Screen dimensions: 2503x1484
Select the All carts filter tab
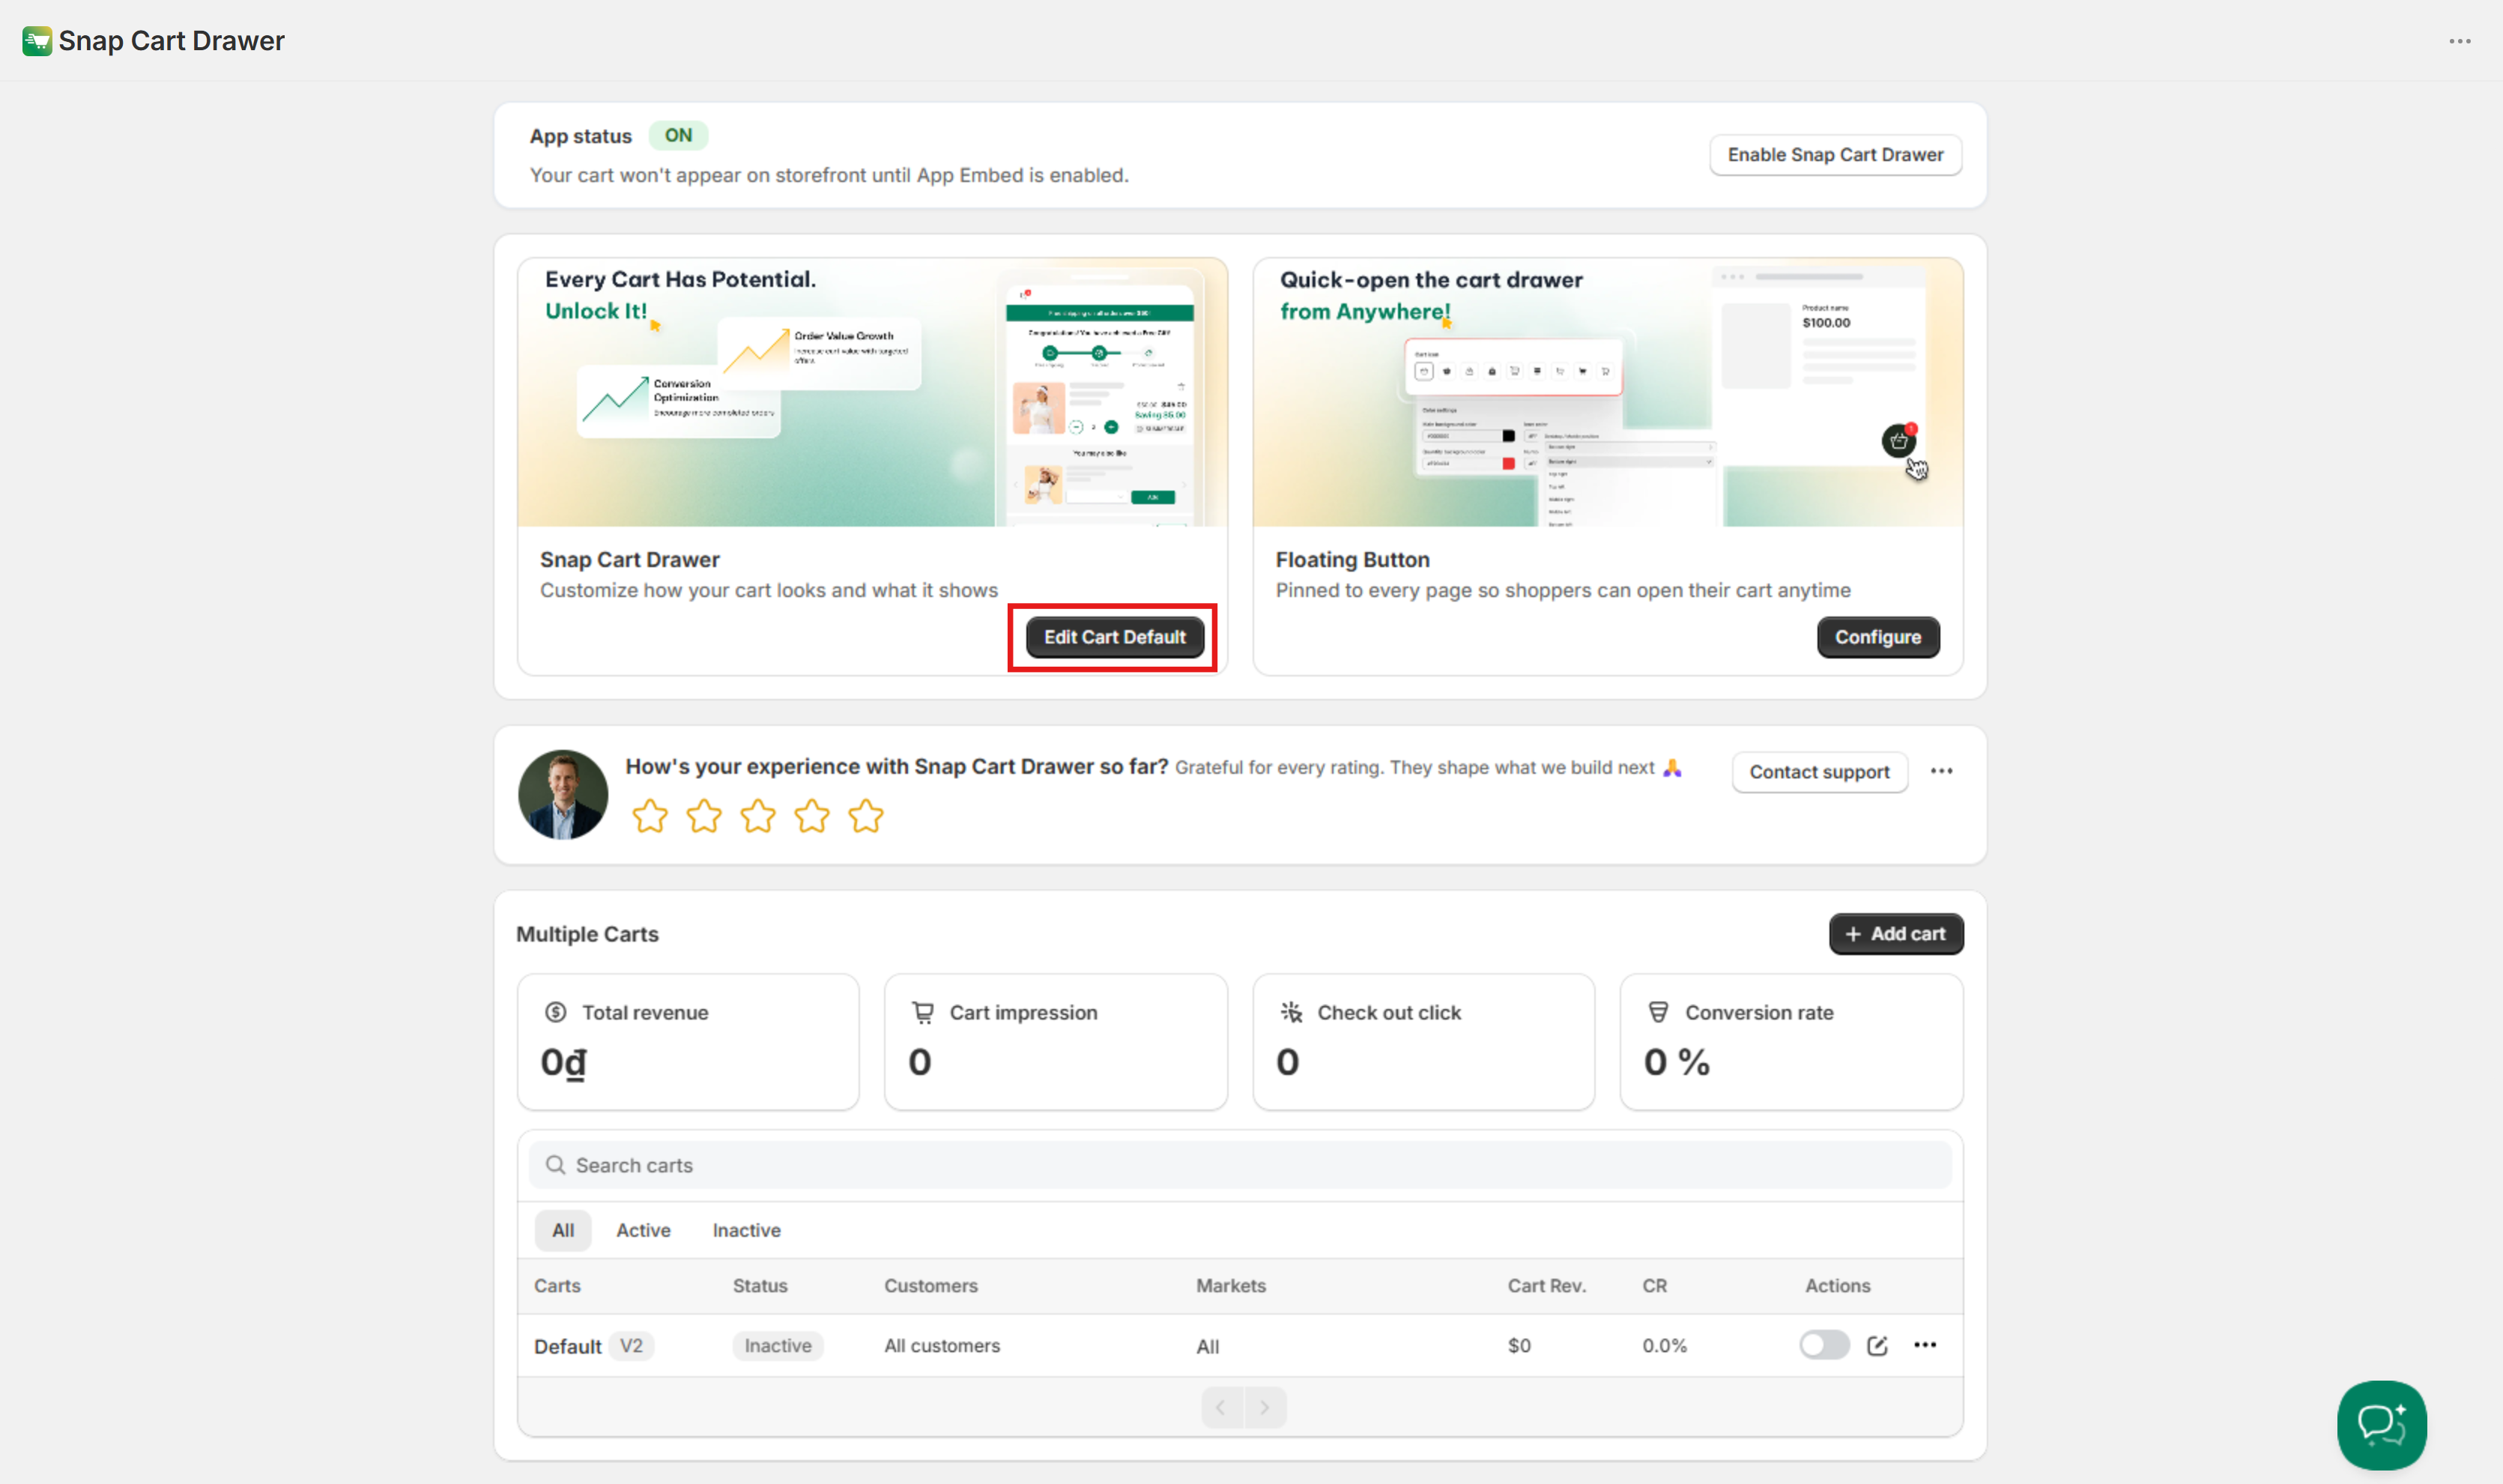563,1230
